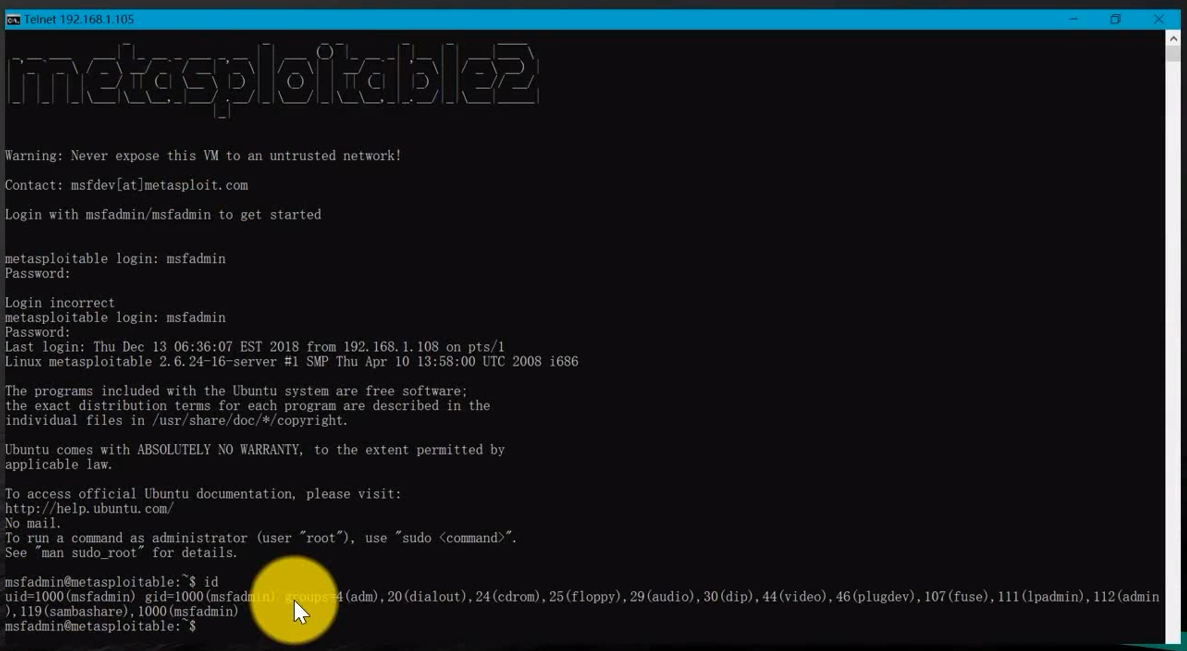Click the '119(sambashare),1000(msfadmin)' output text
1187x651 pixels.
coord(129,612)
